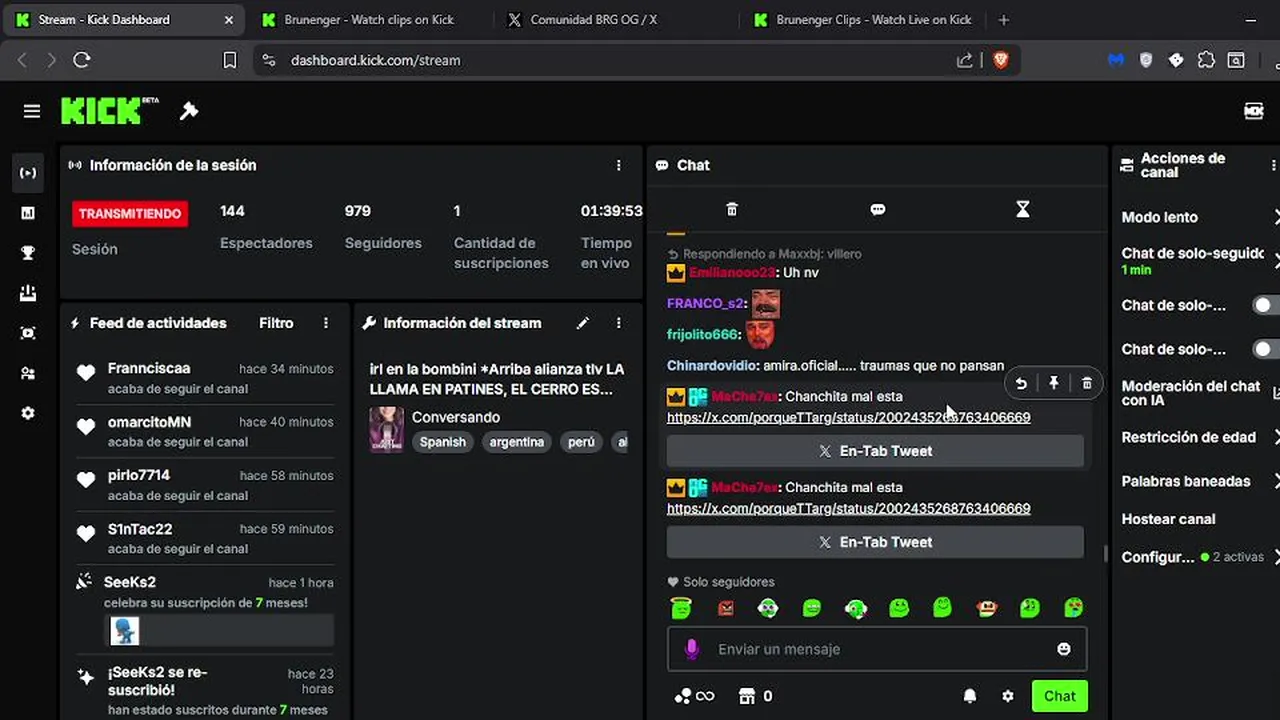Click the chat panel scrollbar
Screen dimensions: 1280x720
1104,553
